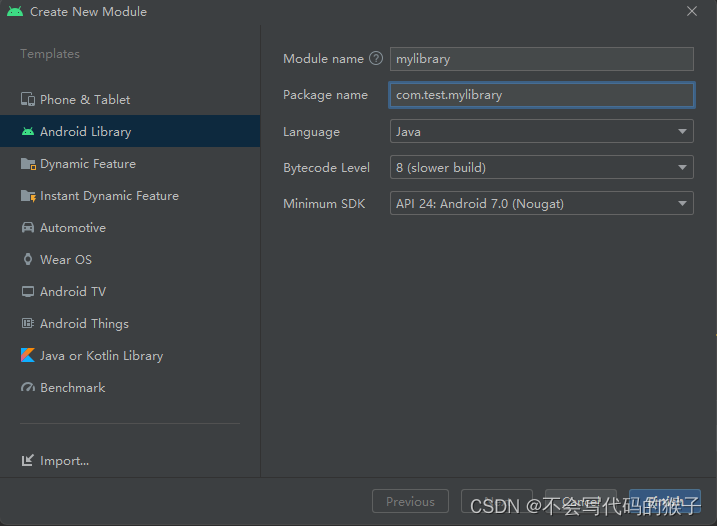Close the Create New Module dialog

[692, 11]
